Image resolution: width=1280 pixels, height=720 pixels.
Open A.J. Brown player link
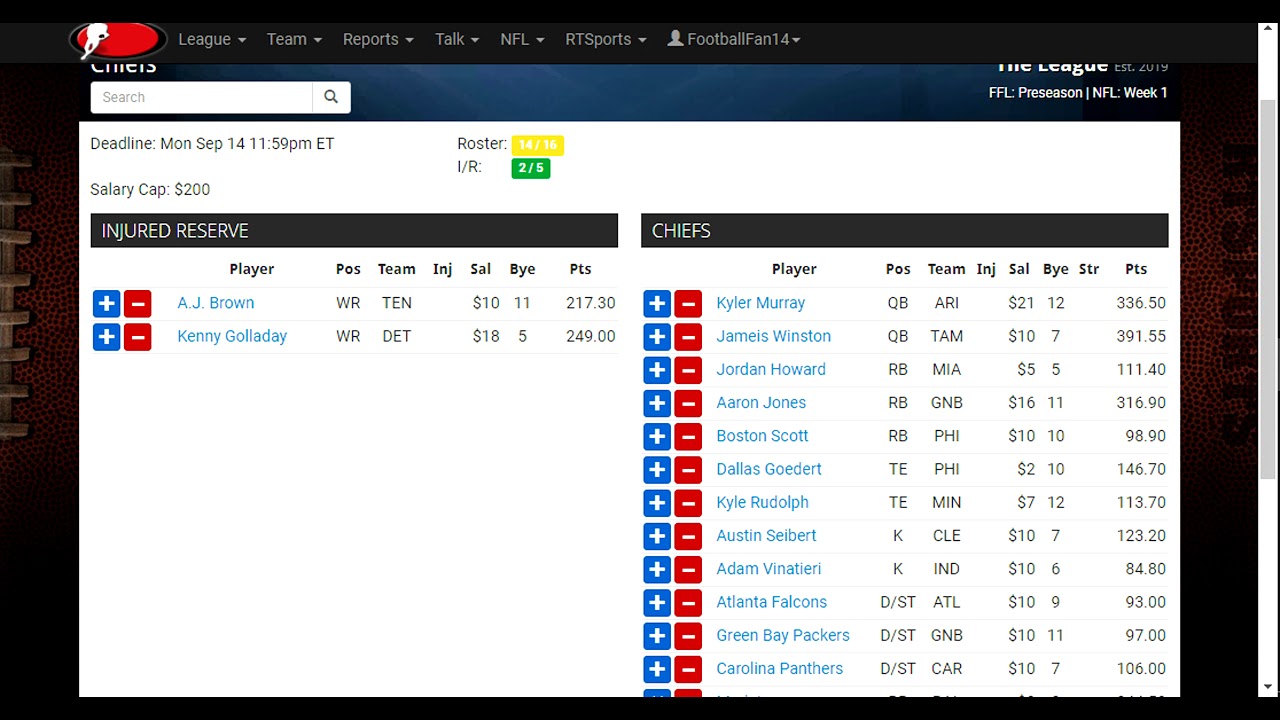216,303
